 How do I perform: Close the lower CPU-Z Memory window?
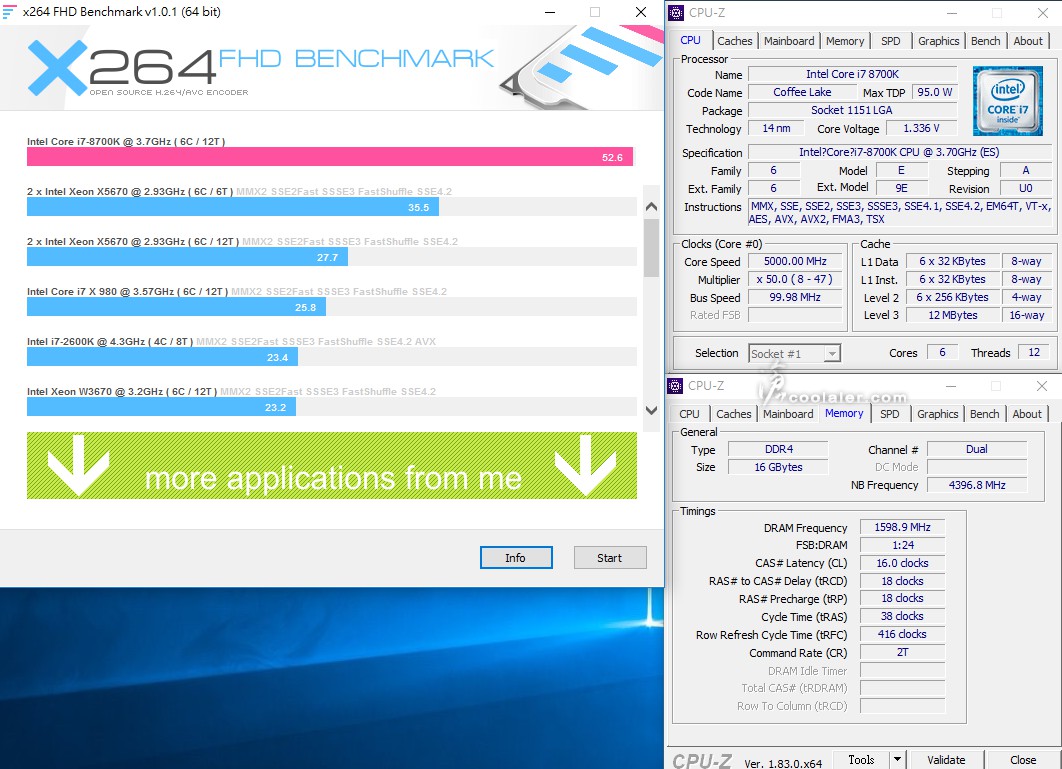coord(1042,386)
